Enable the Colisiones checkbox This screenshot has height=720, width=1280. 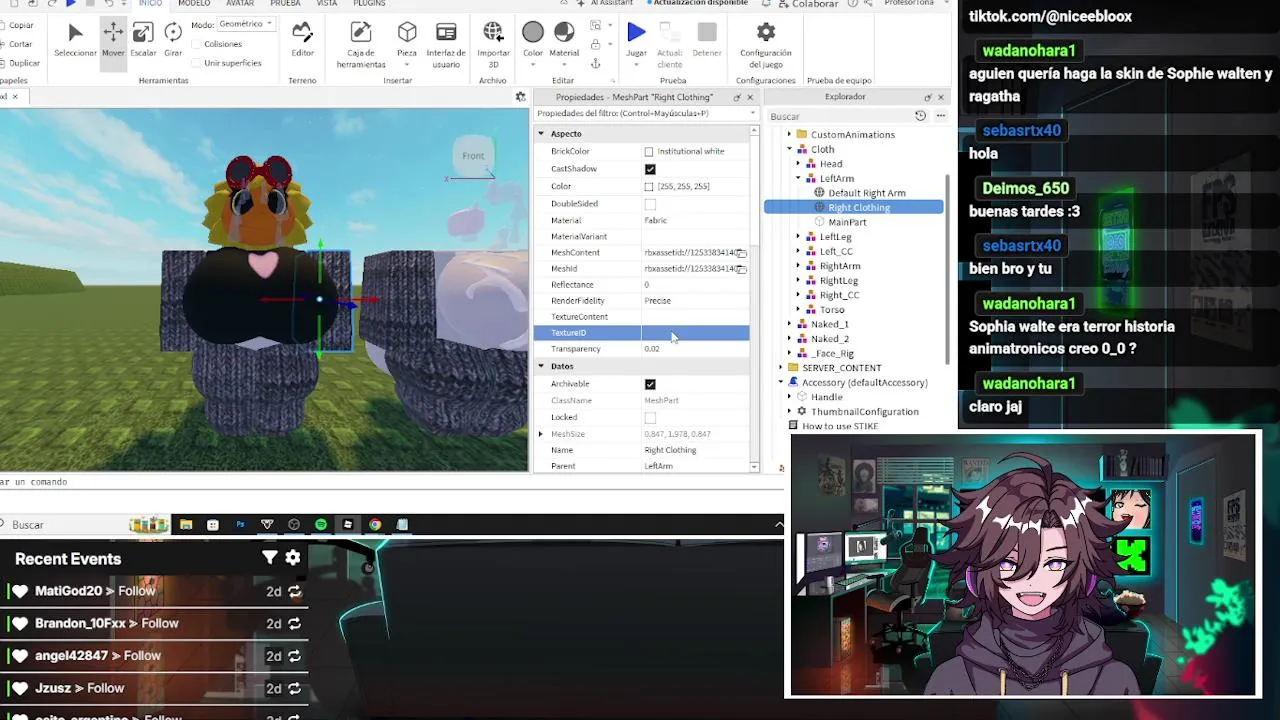195,44
